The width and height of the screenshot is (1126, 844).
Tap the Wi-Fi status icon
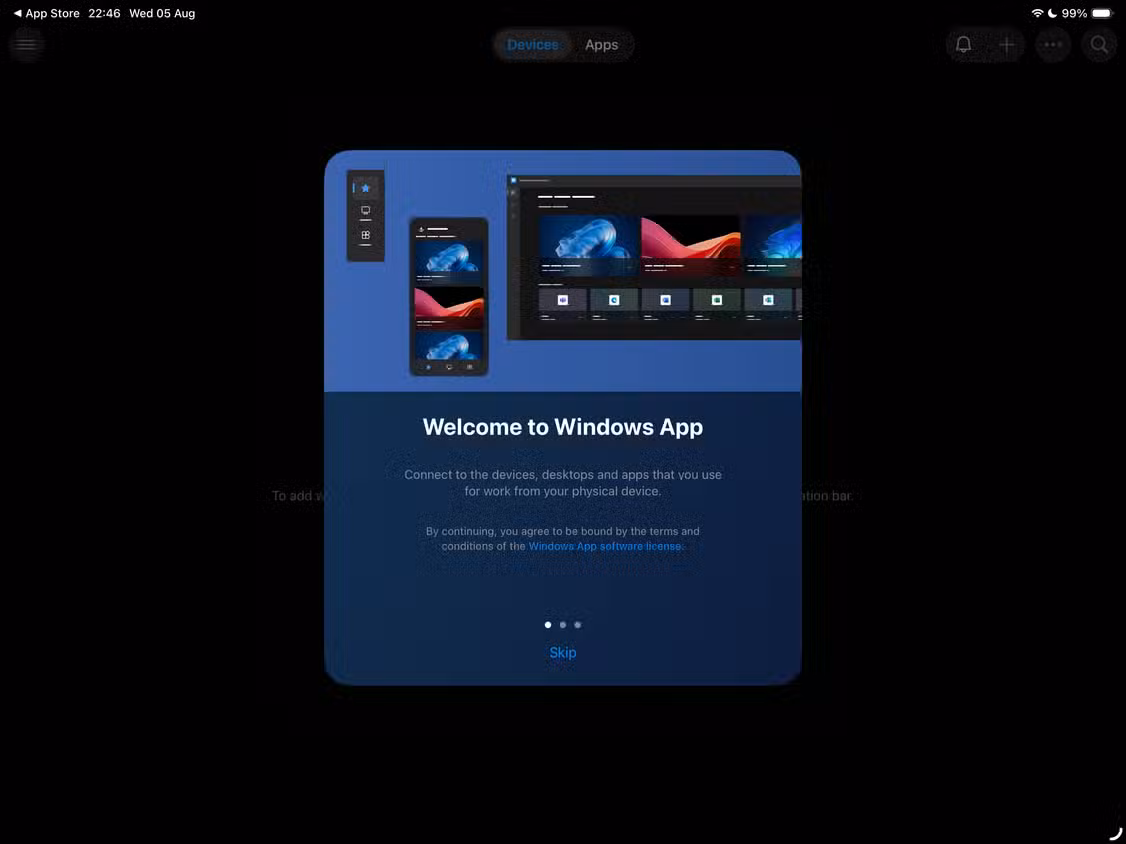point(1037,13)
